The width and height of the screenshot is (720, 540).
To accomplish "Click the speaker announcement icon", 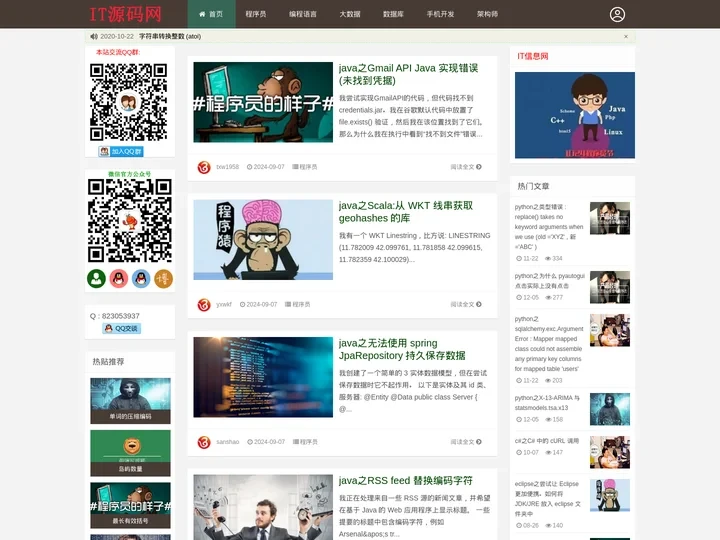I will pos(94,36).
